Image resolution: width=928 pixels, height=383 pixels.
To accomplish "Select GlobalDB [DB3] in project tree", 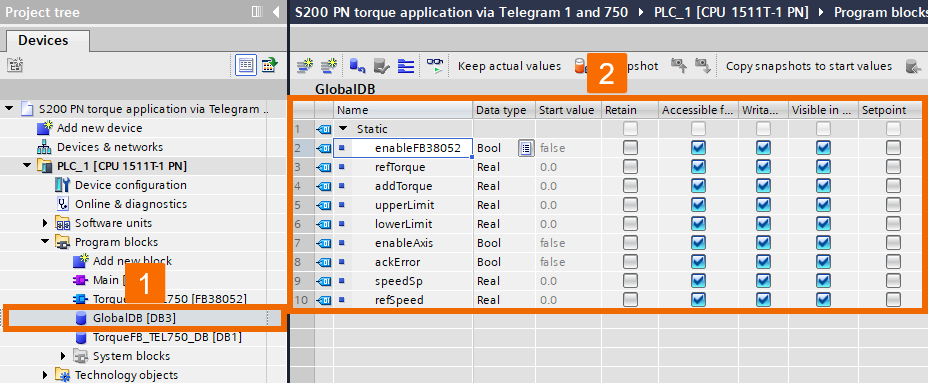I will coord(134,318).
